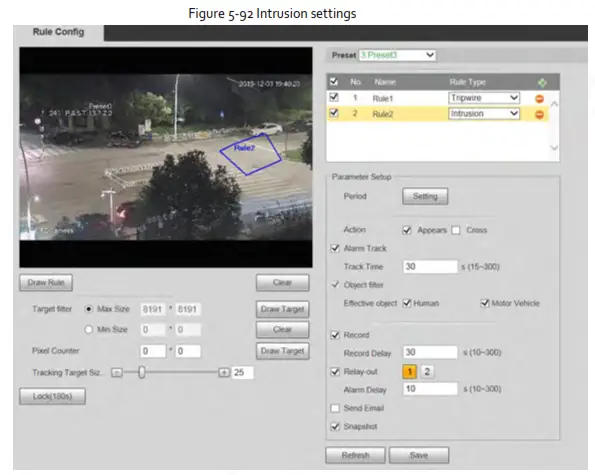Toggle the select-all rules header checkbox
Image resolution: width=595 pixels, height=475 pixels.
point(334,82)
